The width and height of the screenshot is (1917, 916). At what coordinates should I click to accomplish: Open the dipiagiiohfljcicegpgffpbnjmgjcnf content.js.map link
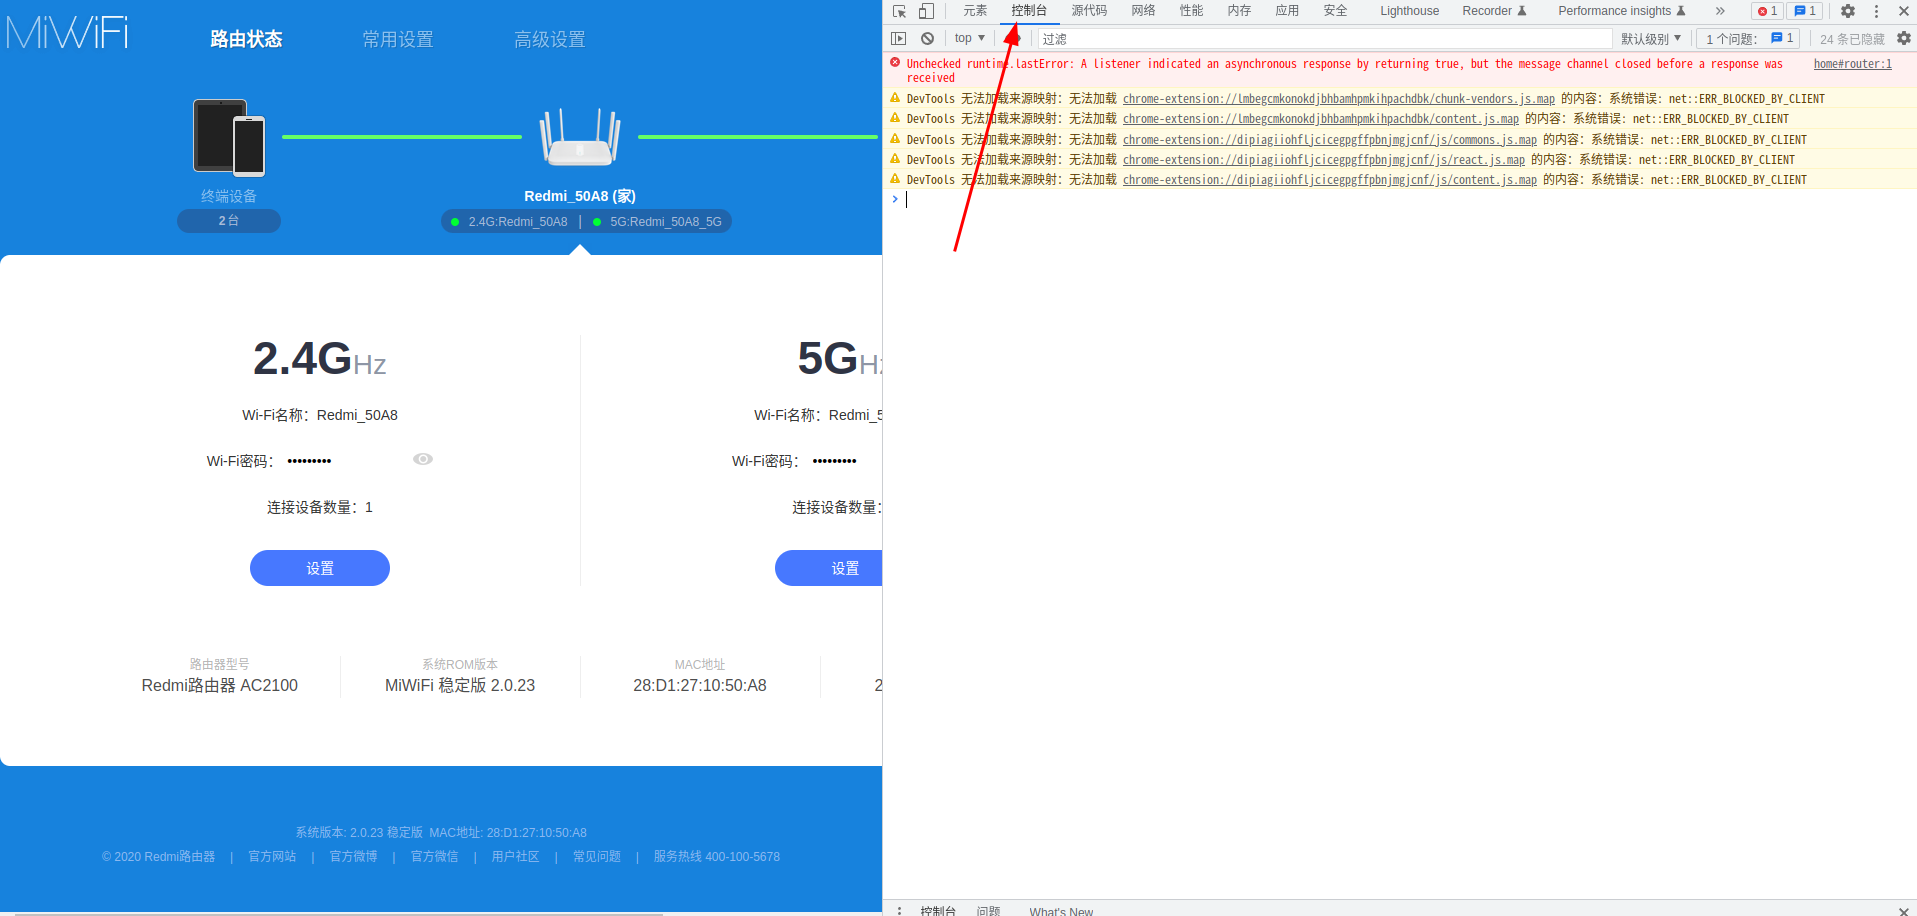(x=1330, y=180)
